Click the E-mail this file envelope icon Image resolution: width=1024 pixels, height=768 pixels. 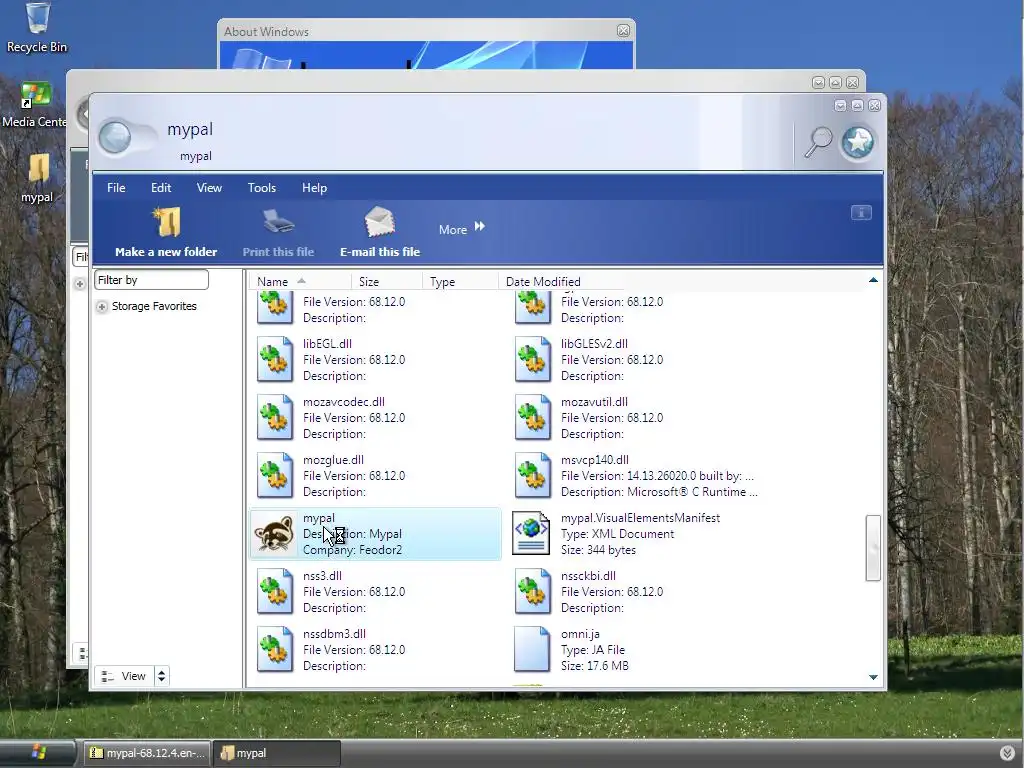[x=379, y=222]
